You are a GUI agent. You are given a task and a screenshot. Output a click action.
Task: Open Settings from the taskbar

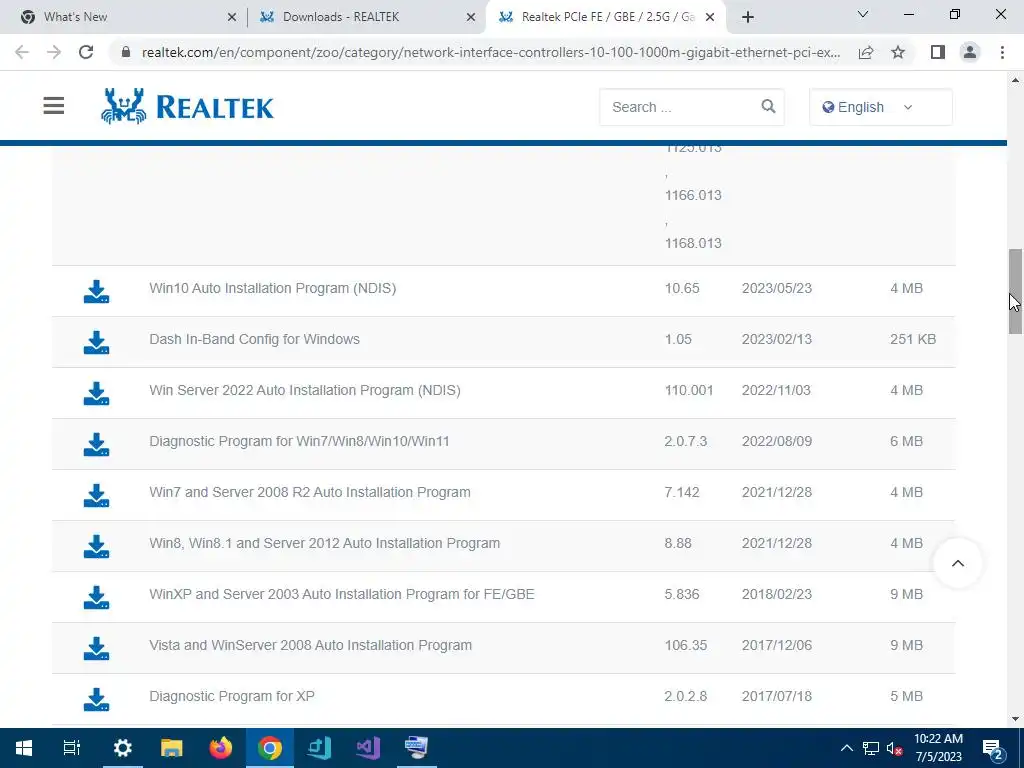pyautogui.click(x=123, y=748)
